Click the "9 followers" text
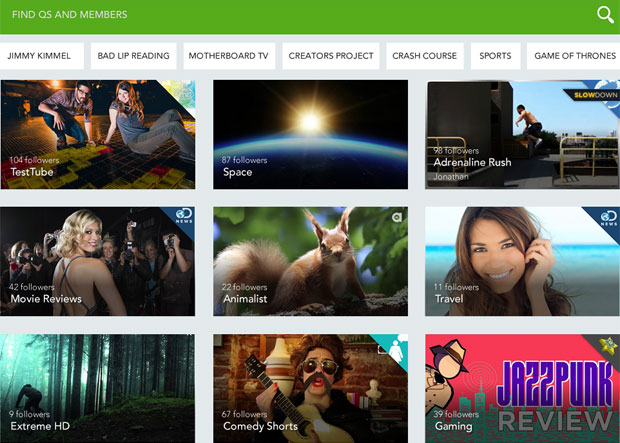This screenshot has width=620, height=443. coord(30,414)
